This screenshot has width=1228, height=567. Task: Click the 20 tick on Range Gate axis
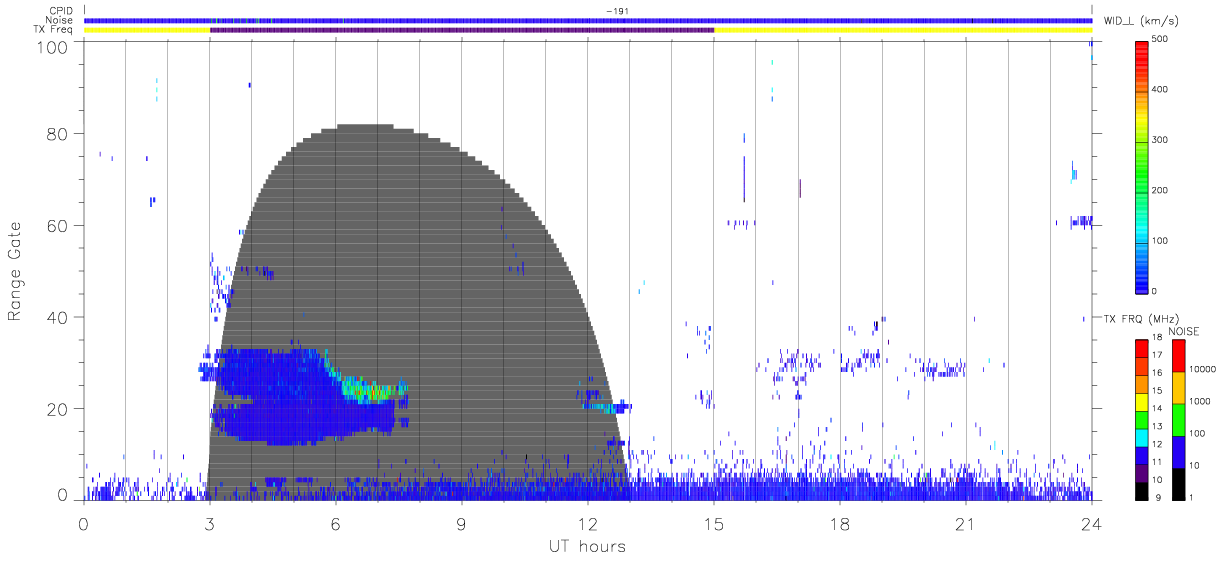[59, 408]
